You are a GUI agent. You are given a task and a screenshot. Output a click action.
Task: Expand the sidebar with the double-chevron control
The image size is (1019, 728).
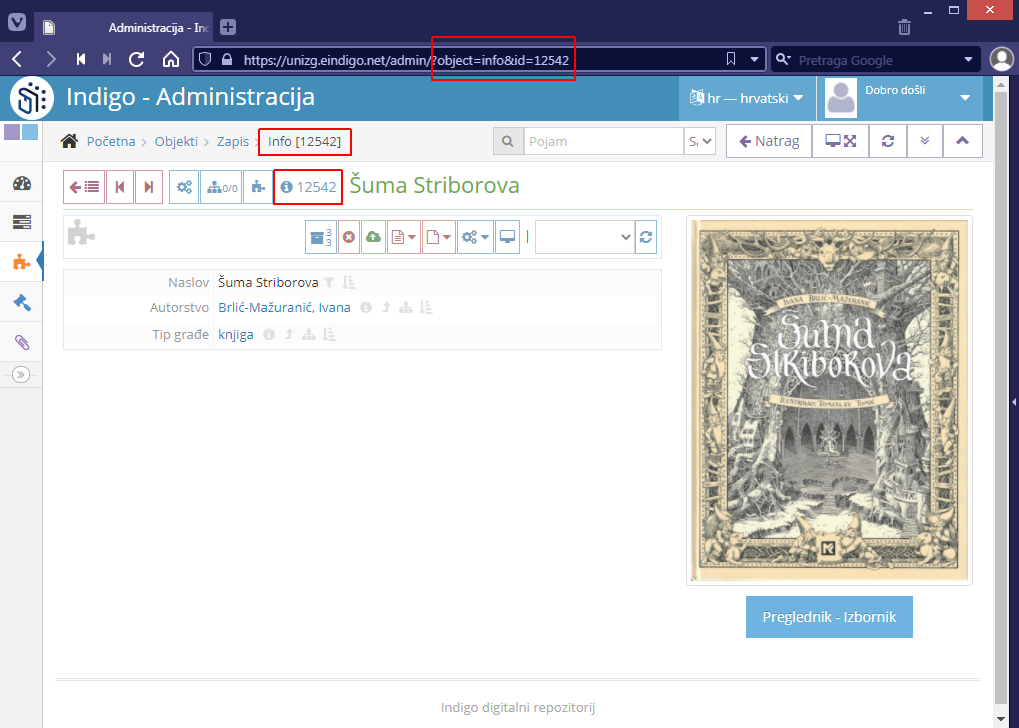coord(20,374)
